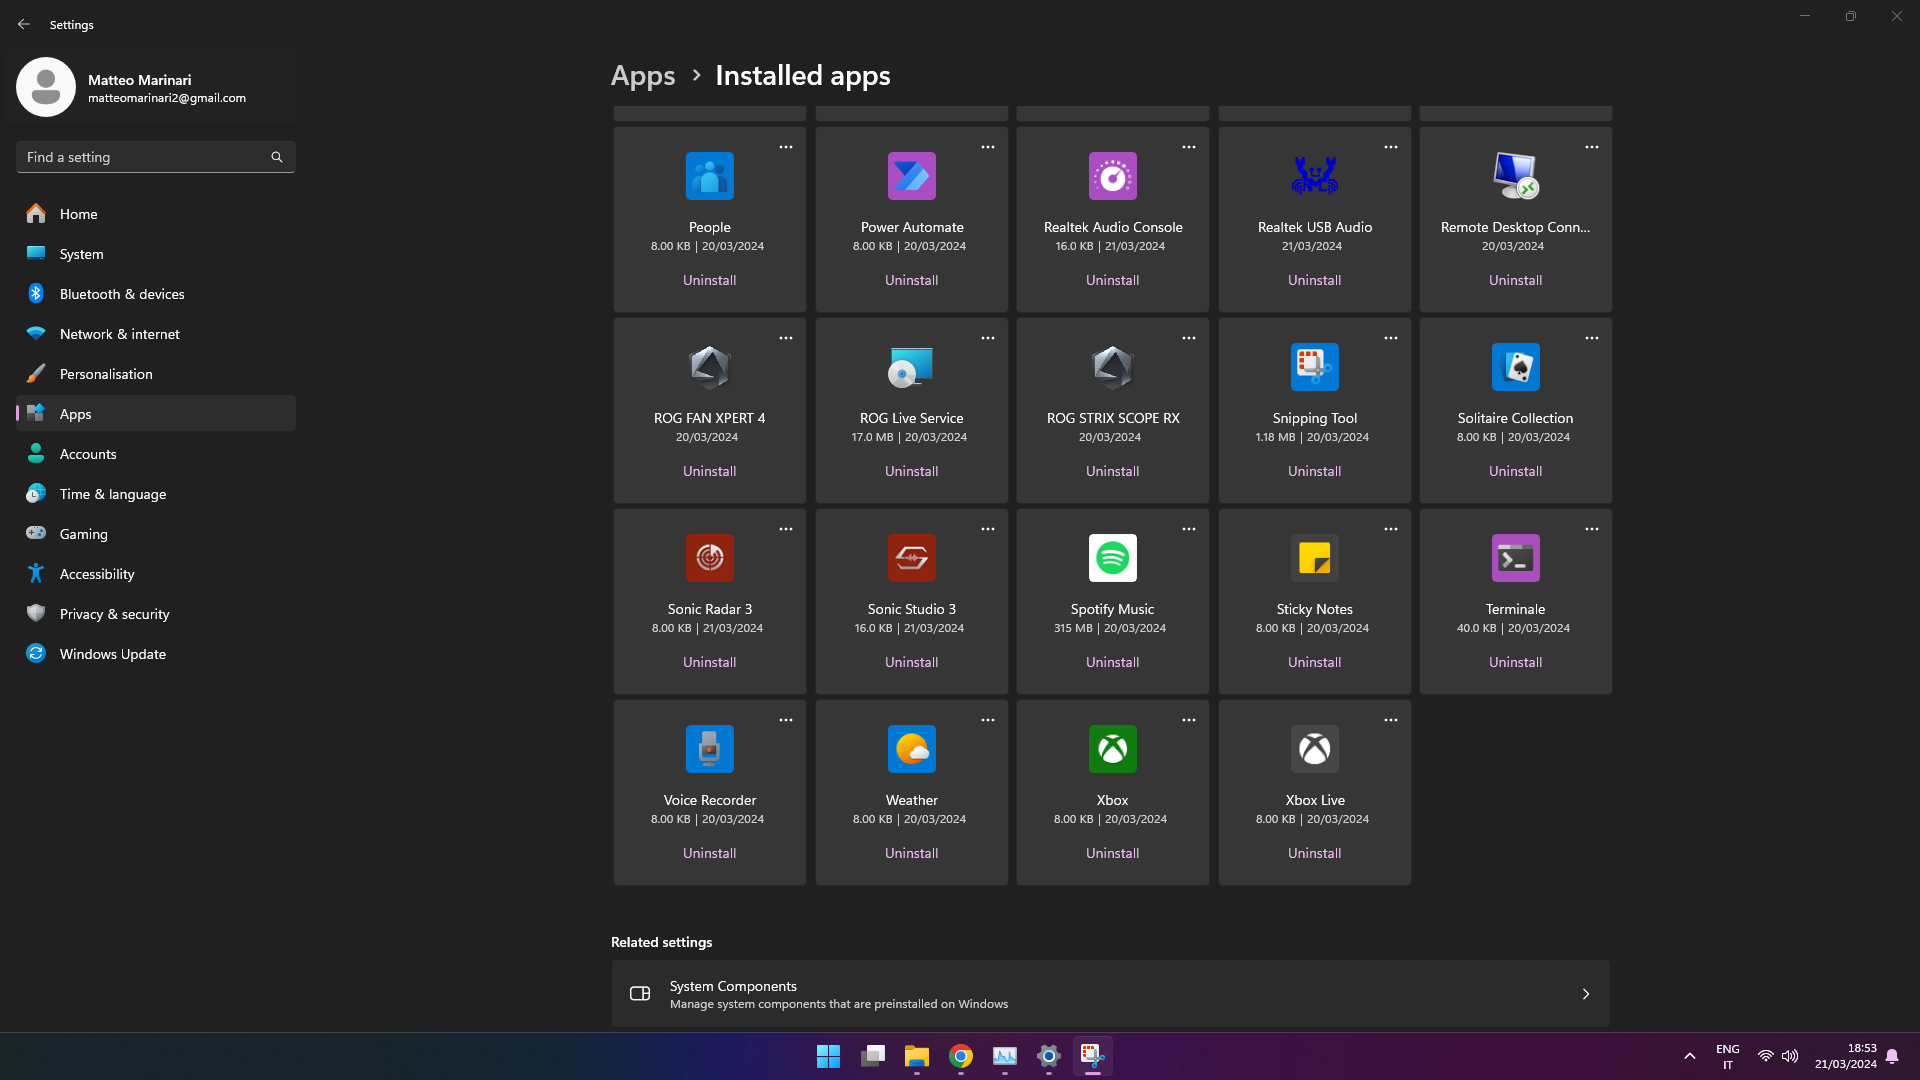Viewport: 1920px width, 1080px height.
Task: Uninstall Xbox Live
Action: click(1314, 853)
